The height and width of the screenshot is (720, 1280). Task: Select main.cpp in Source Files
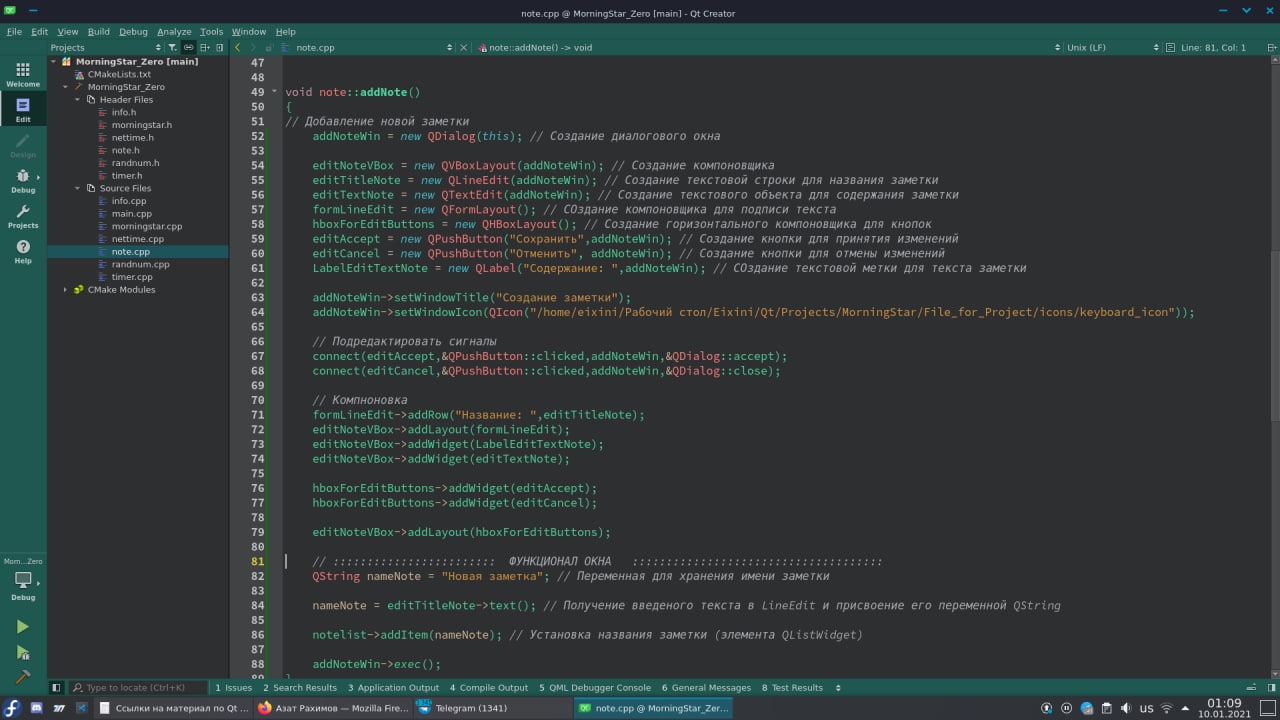click(131, 214)
